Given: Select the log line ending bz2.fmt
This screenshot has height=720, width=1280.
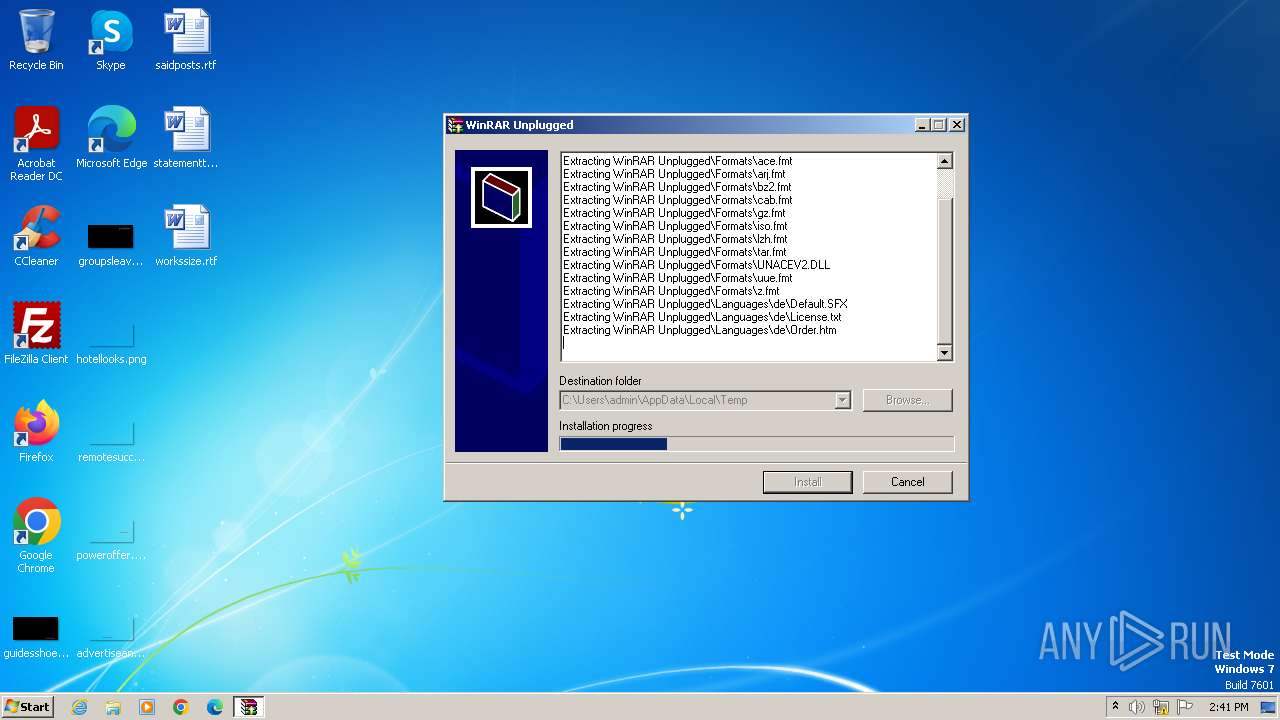Looking at the screenshot, I should point(677,187).
